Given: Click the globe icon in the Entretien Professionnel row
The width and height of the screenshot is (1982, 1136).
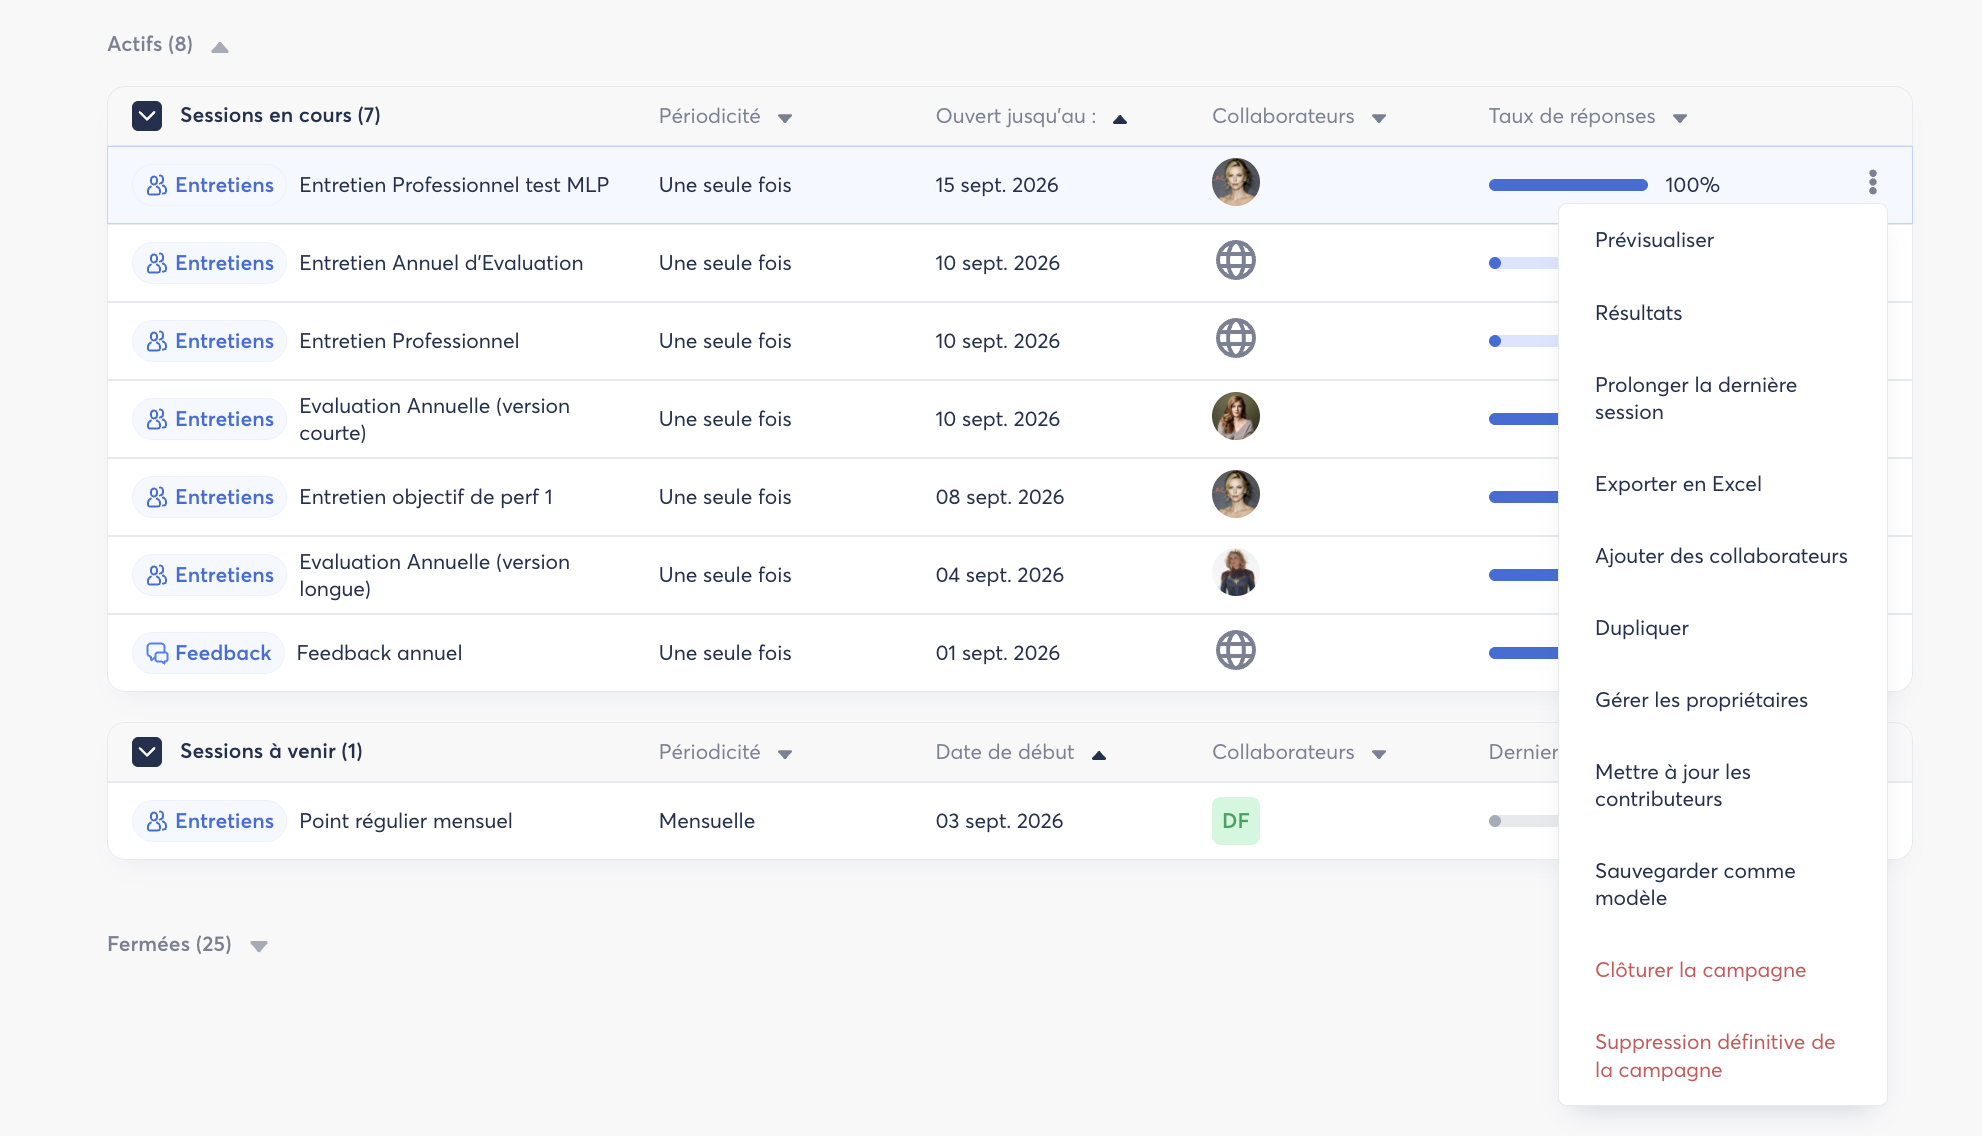Looking at the screenshot, I should pyautogui.click(x=1235, y=339).
